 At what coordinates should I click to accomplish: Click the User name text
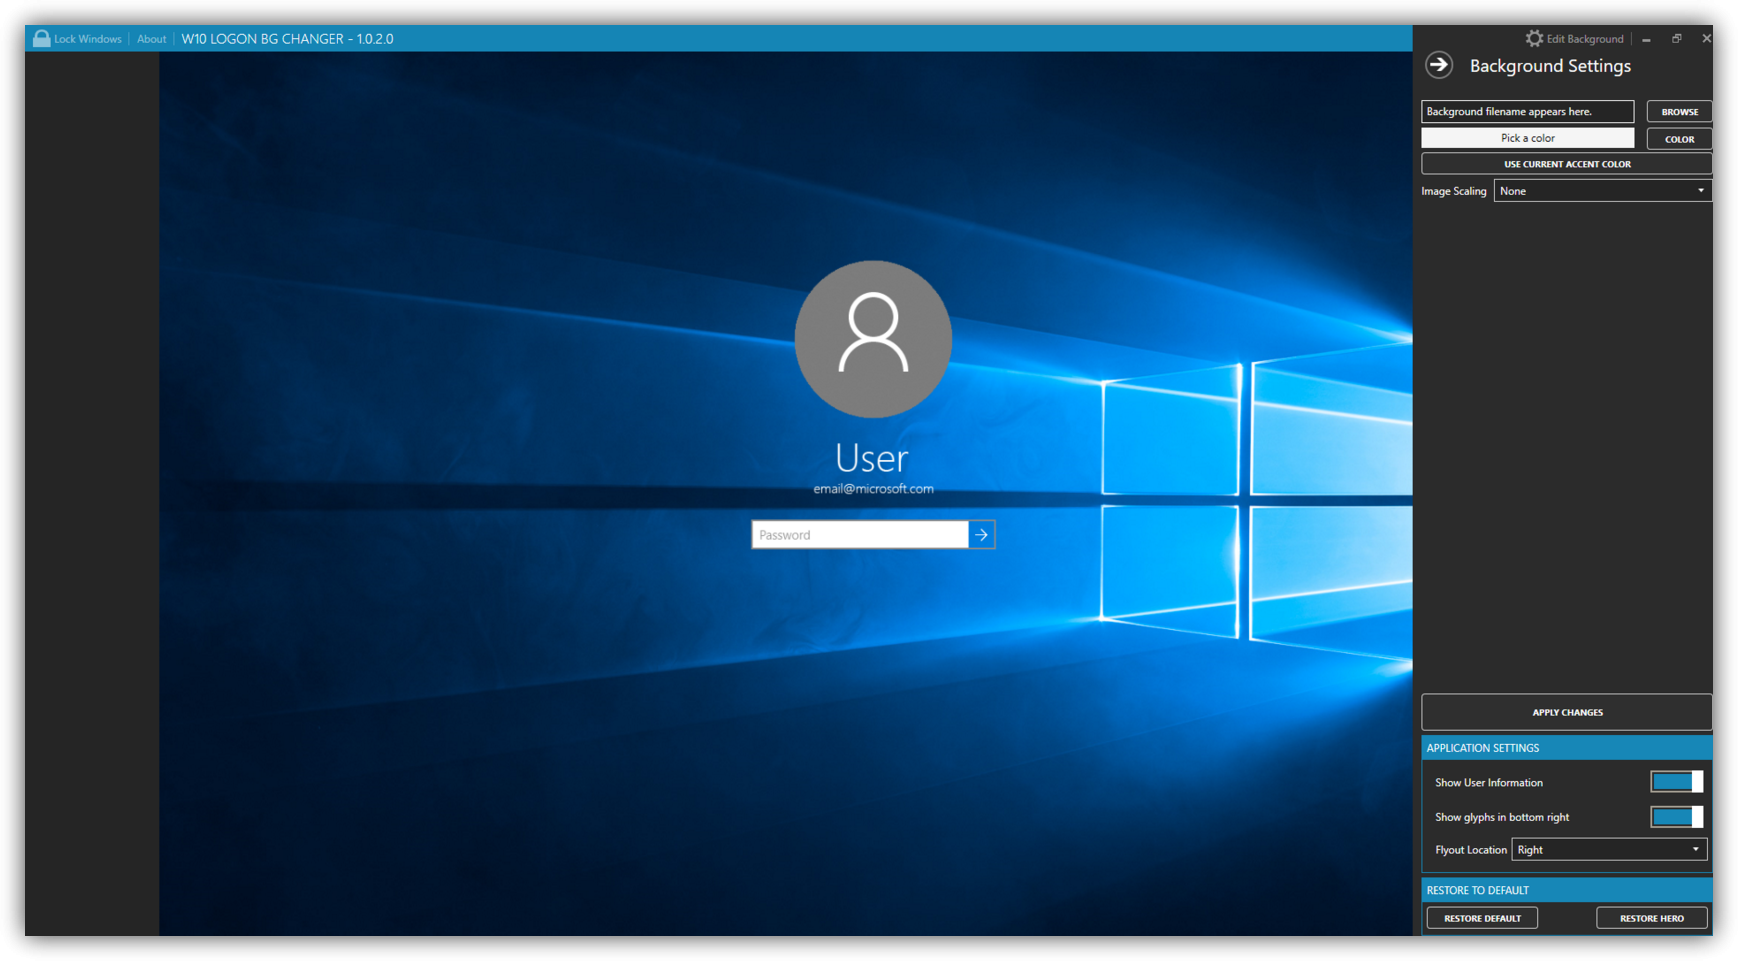tap(872, 458)
